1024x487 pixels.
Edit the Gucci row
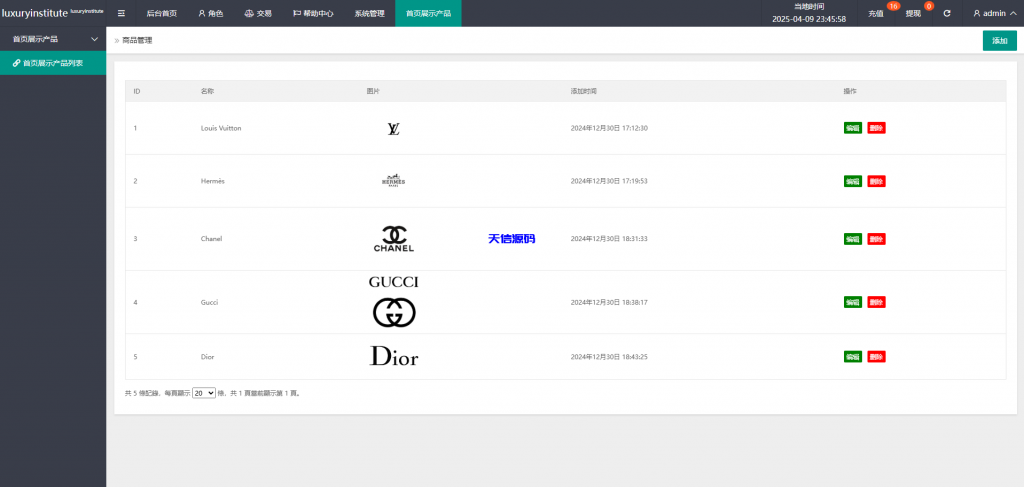852,302
